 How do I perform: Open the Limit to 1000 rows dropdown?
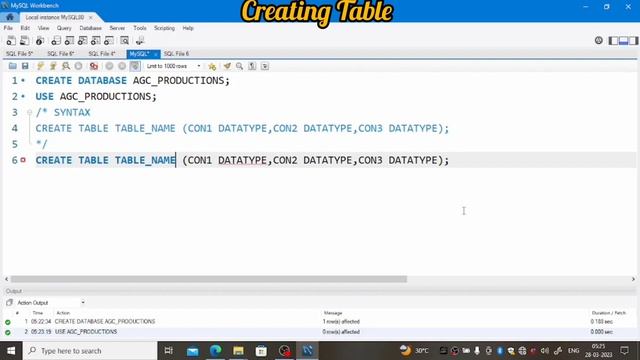coord(173,66)
